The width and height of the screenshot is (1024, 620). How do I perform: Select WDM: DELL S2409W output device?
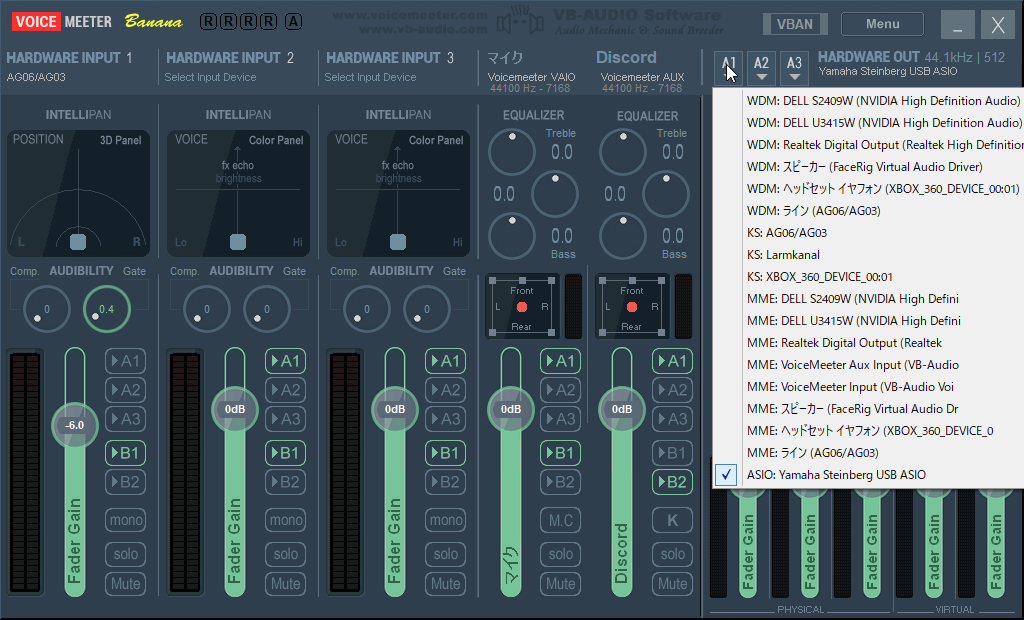883,101
